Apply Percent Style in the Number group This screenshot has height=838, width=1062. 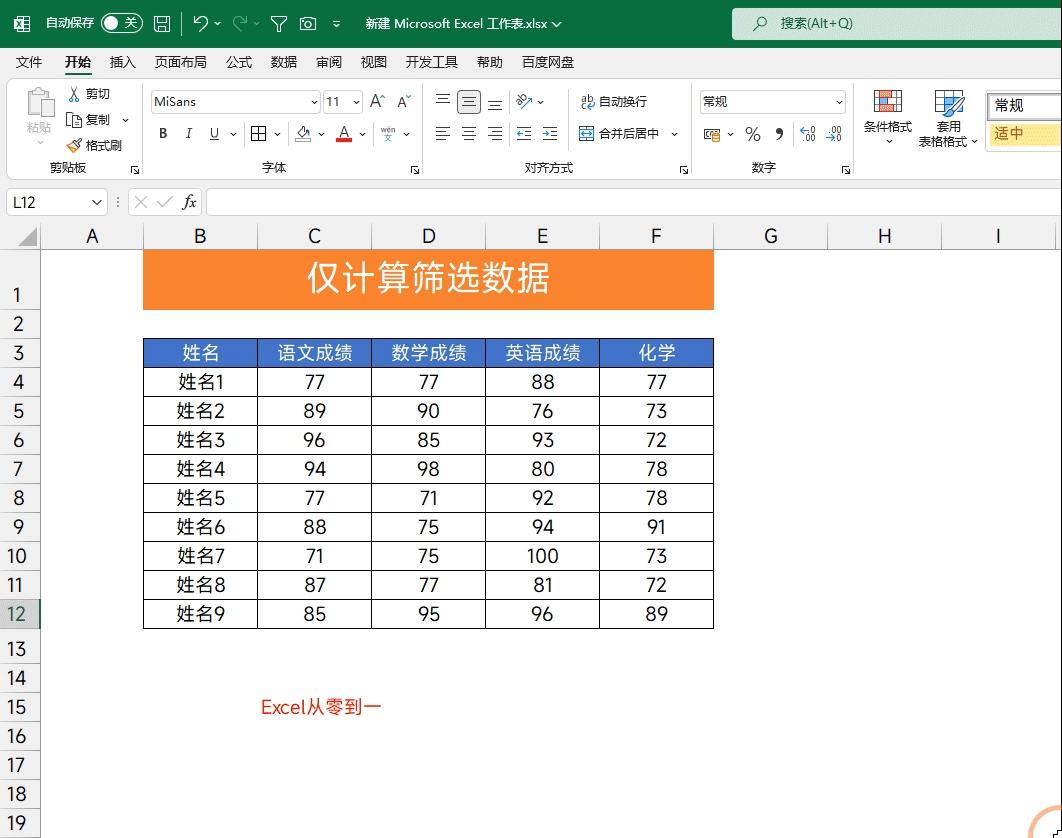[x=752, y=133]
